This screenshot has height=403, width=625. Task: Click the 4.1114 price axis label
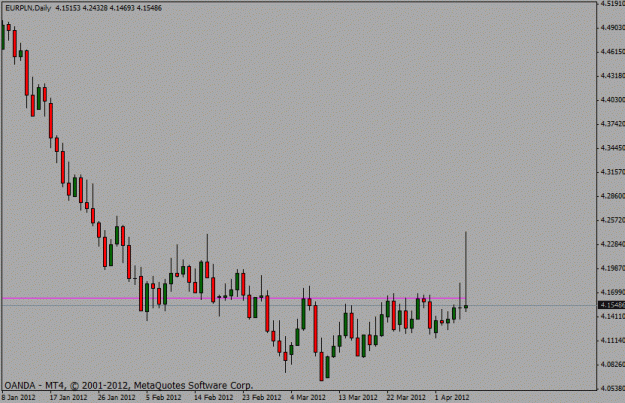coord(613,340)
